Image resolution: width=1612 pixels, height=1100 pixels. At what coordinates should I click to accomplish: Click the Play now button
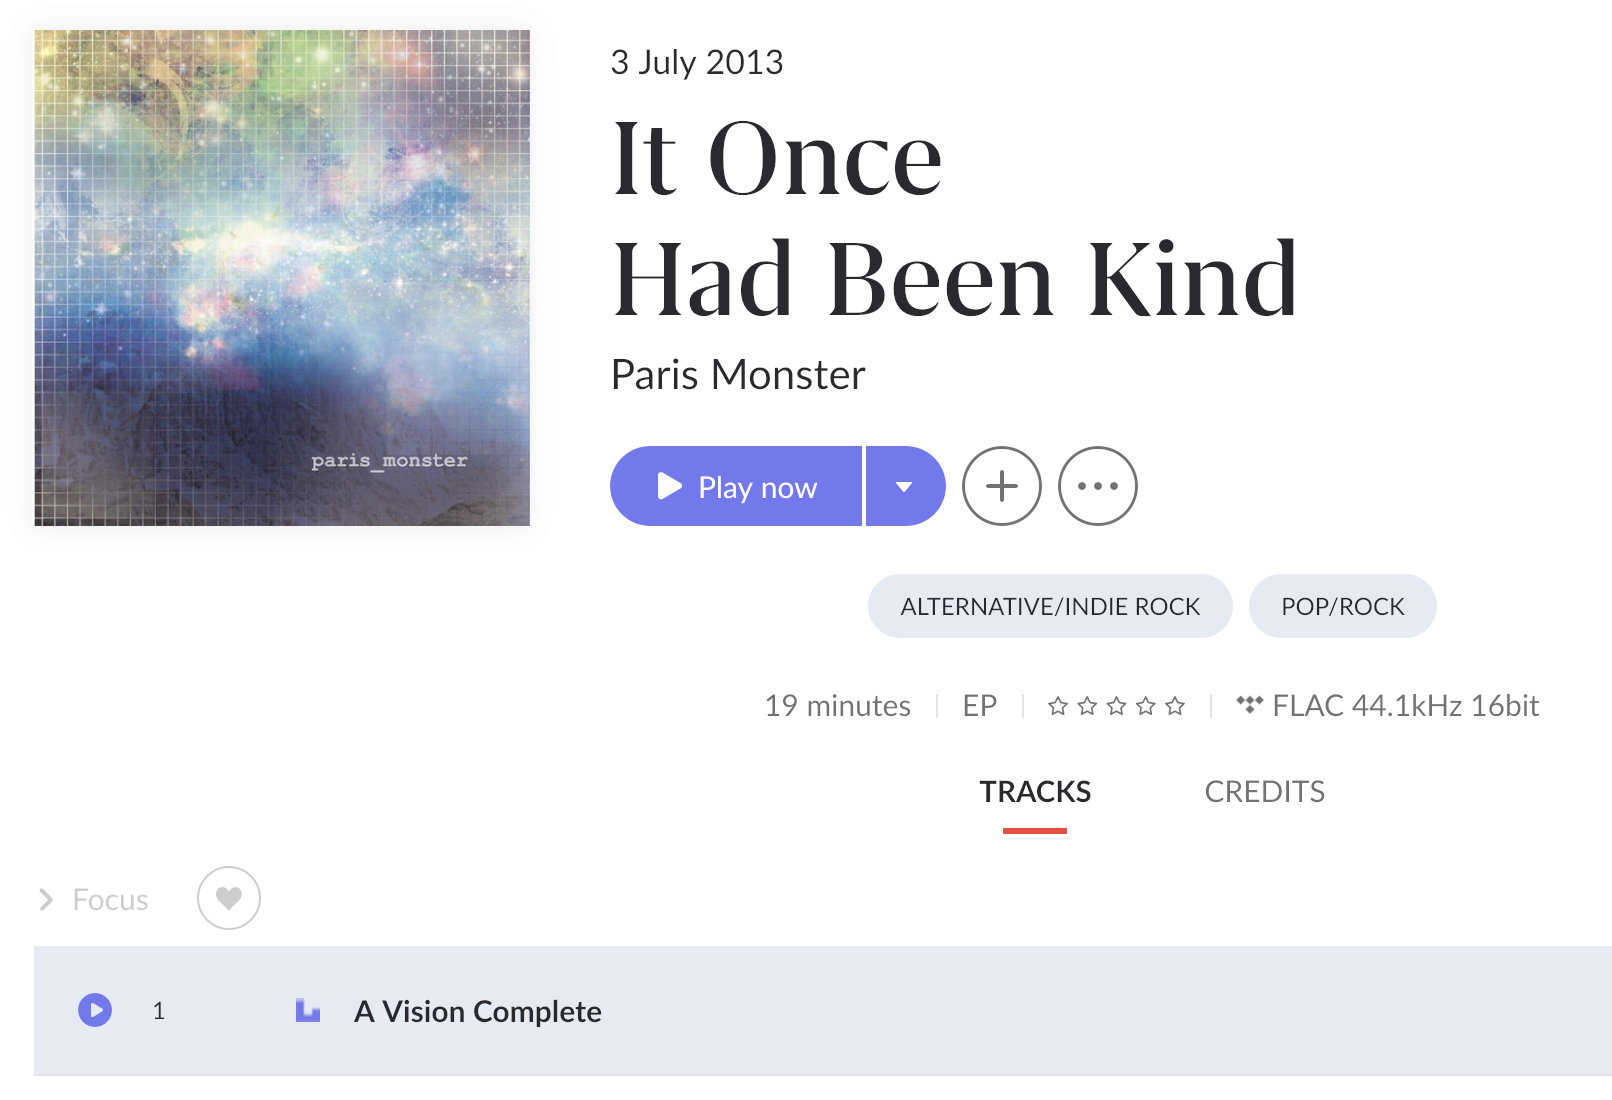point(736,486)
